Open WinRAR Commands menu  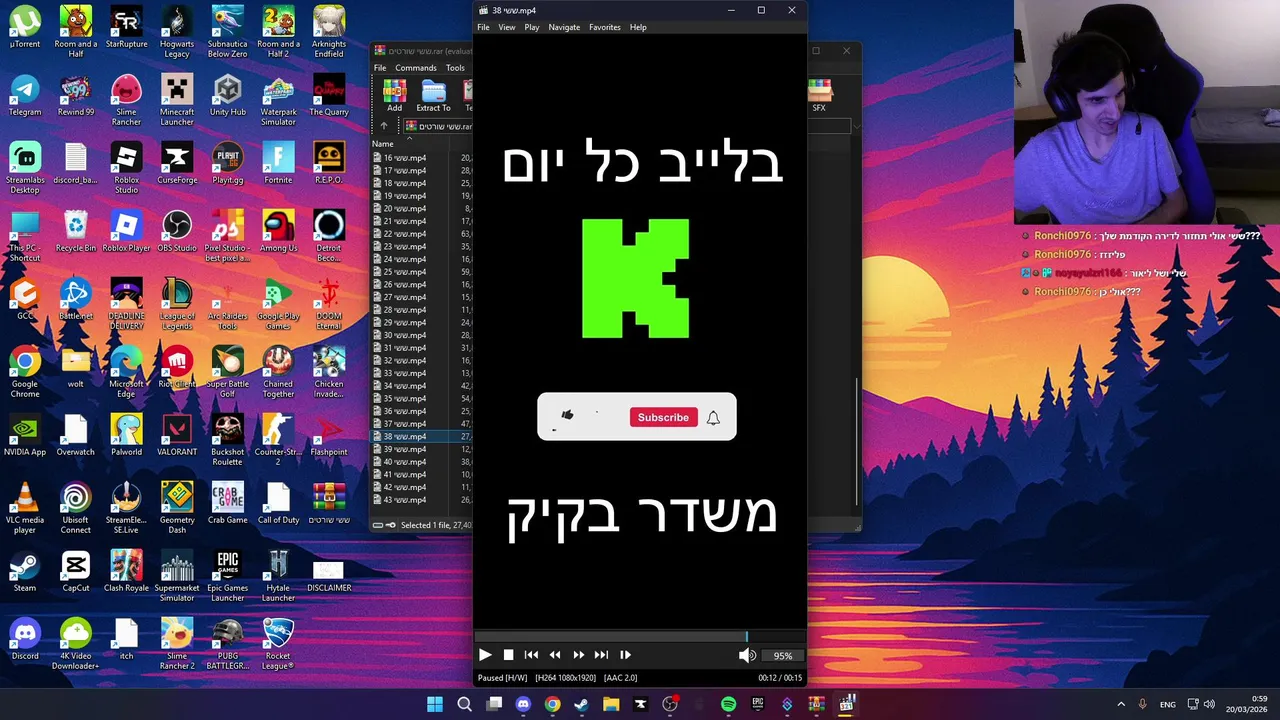click(416, 68)
